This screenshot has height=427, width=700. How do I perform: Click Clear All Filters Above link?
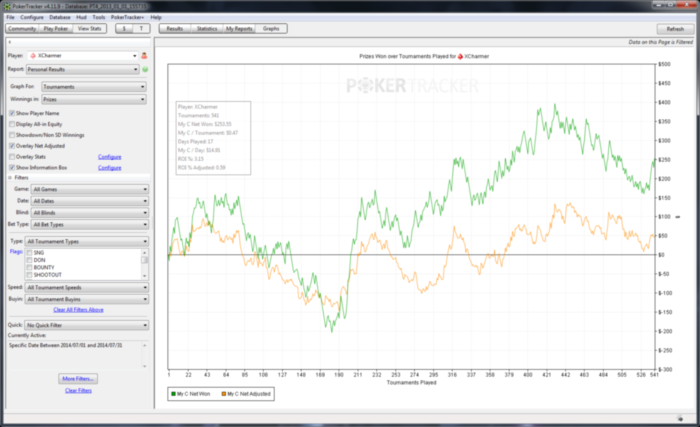(78, 310)
